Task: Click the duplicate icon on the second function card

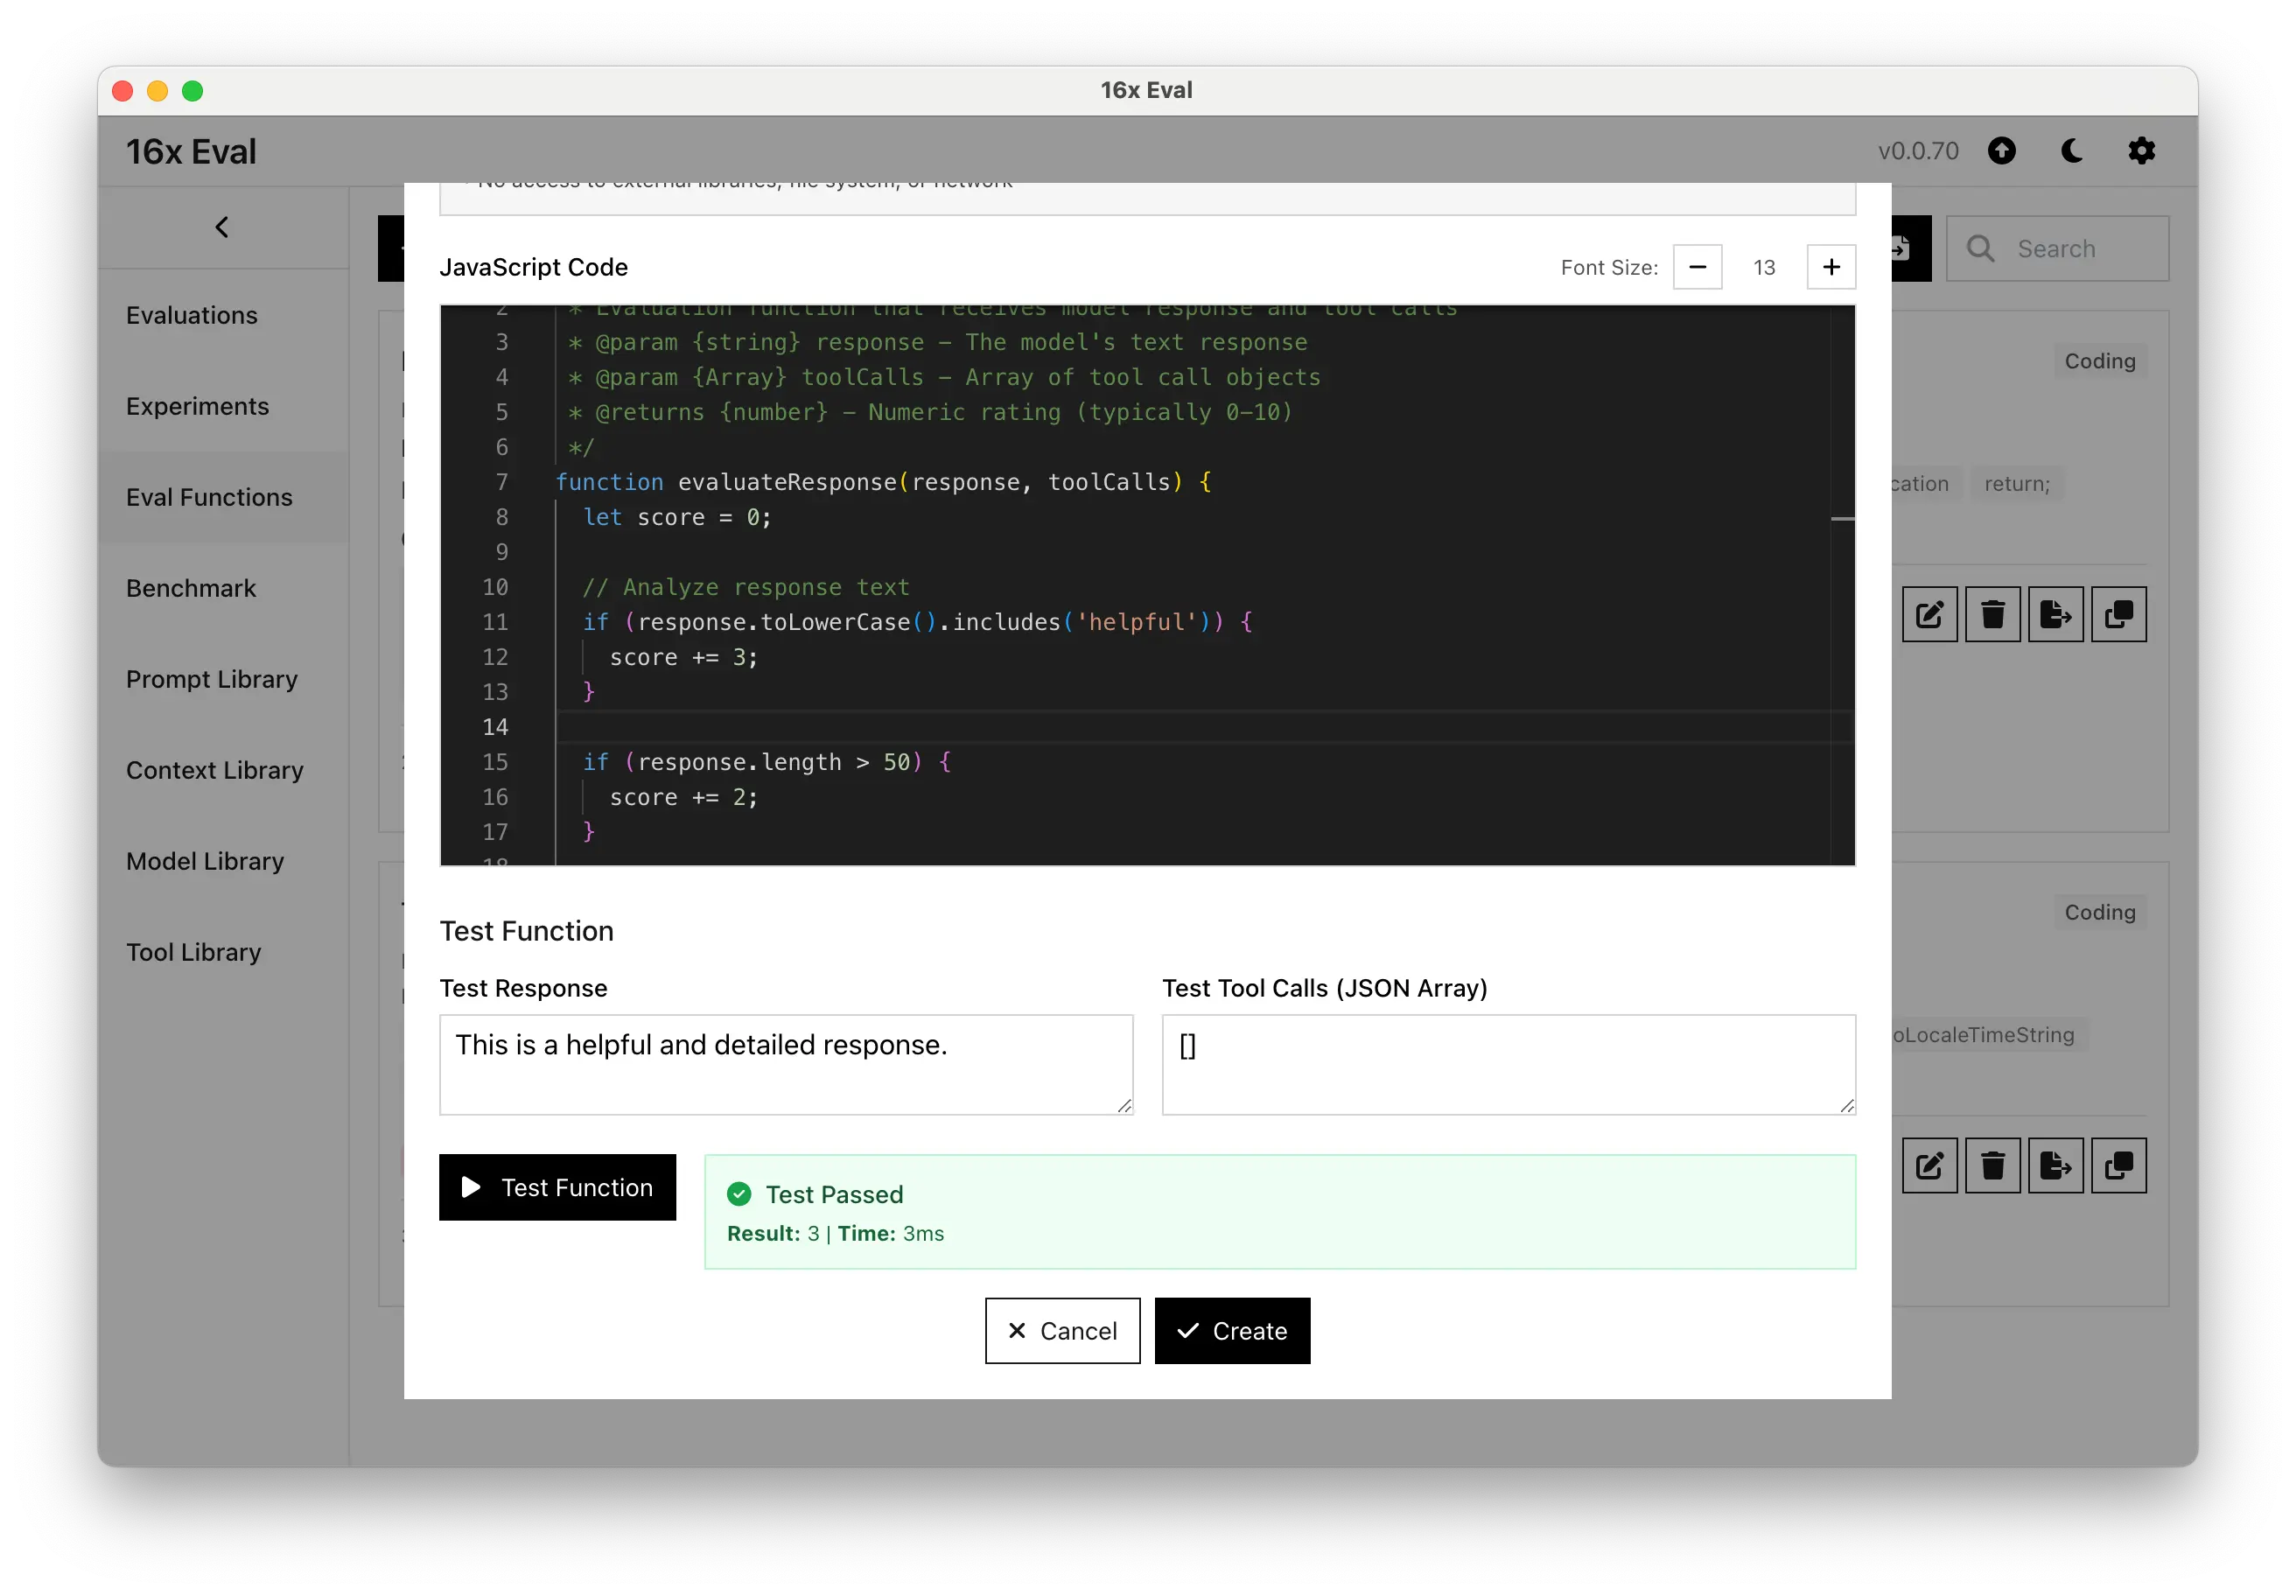Action: point(2118,1165)
